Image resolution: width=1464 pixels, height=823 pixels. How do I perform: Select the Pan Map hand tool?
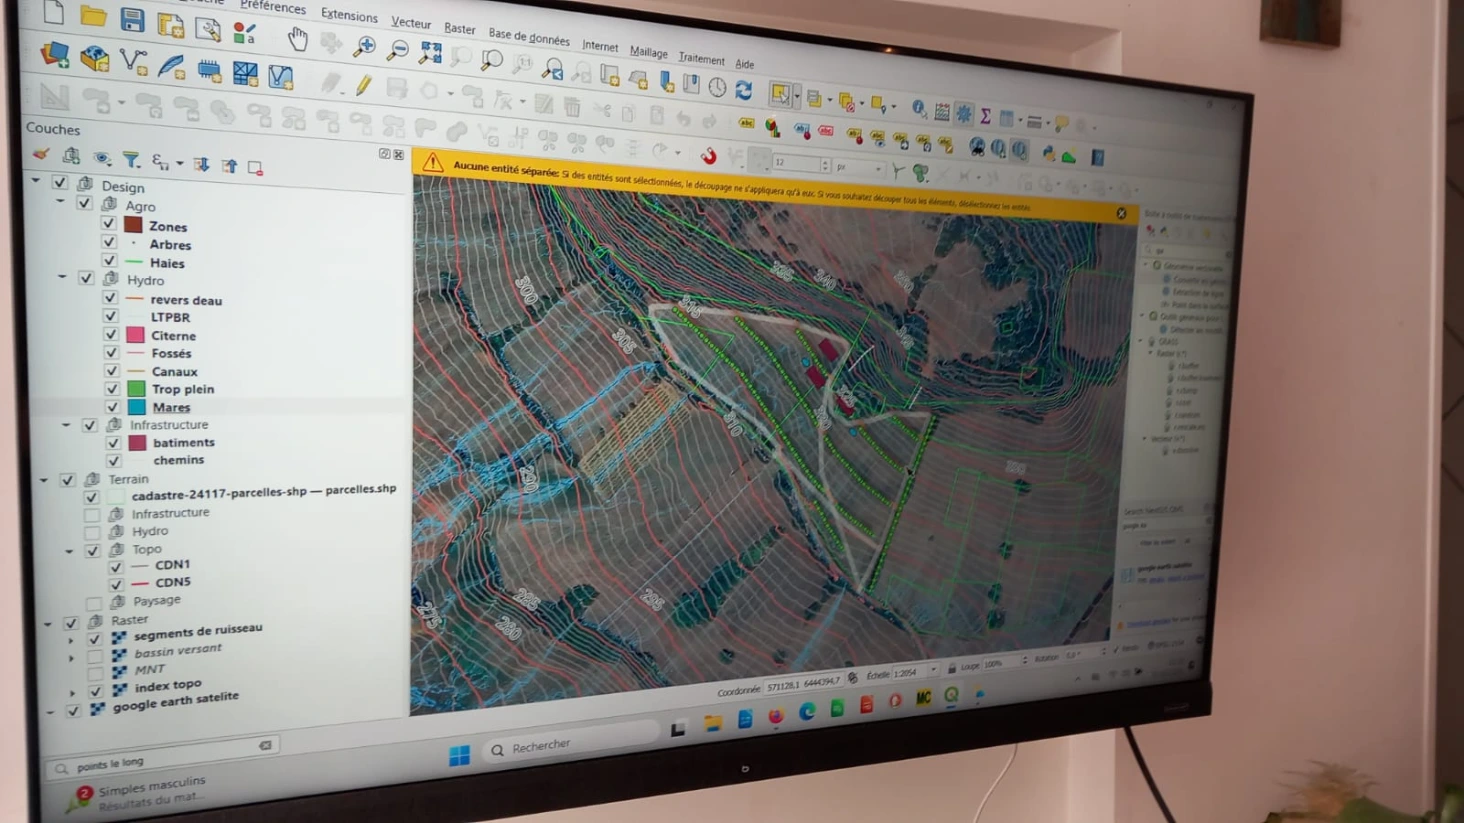click(x=298, y=39)
